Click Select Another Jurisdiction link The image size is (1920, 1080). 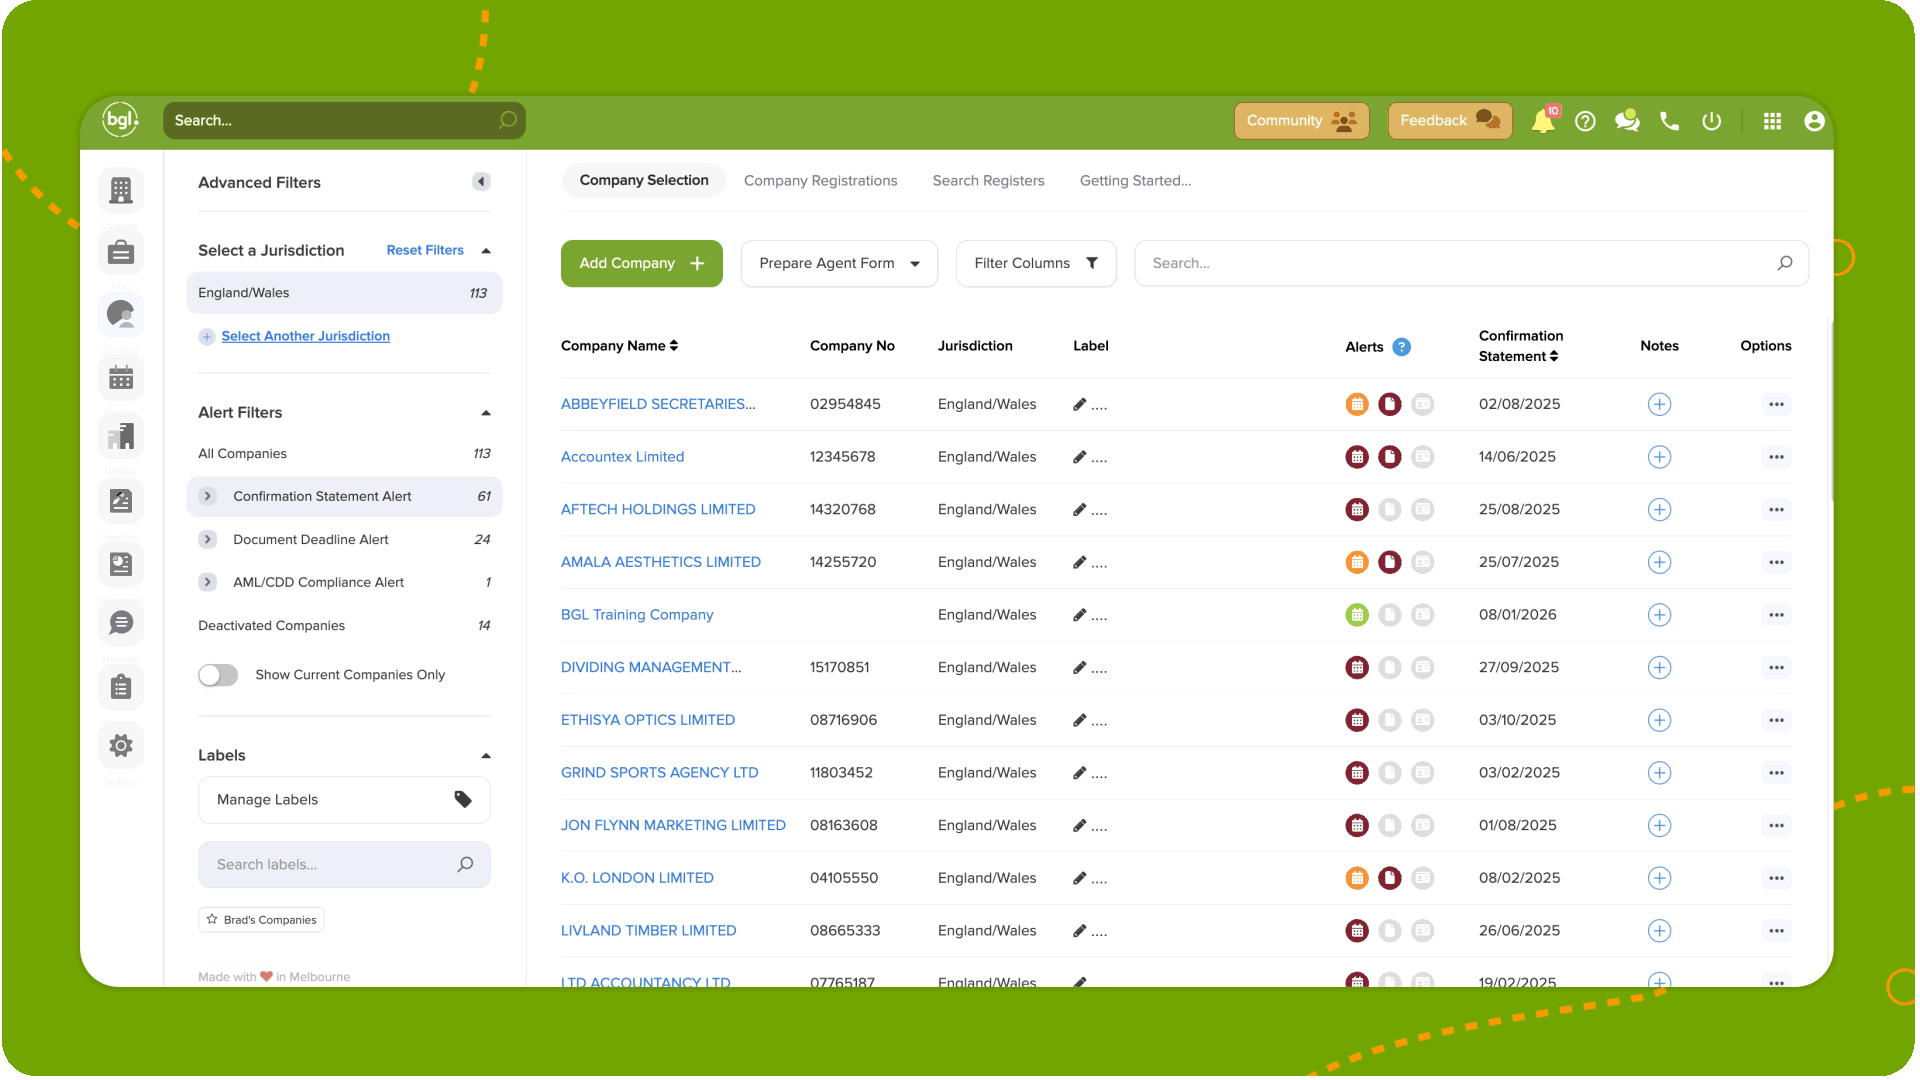(305, 337)
